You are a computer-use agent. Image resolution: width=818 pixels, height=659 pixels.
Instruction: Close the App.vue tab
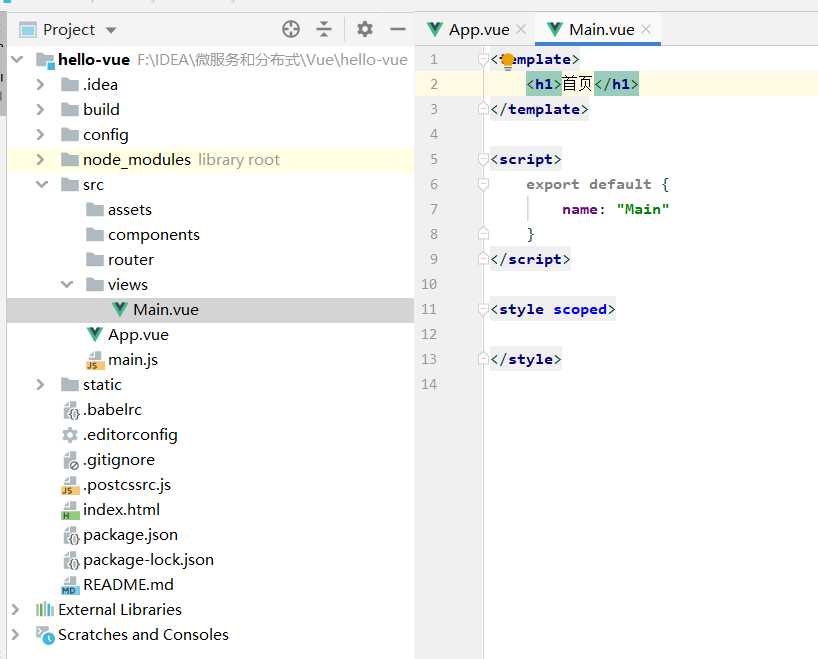tap(521, 29)
